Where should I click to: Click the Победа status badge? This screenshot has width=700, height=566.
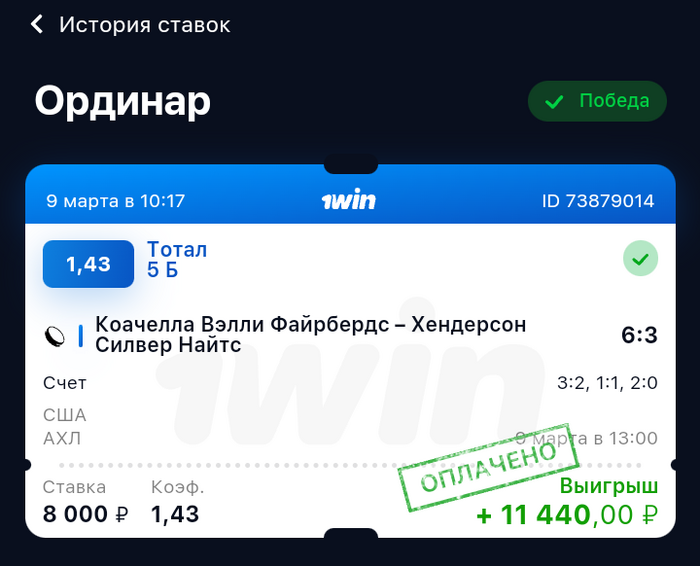click(597, 101)
